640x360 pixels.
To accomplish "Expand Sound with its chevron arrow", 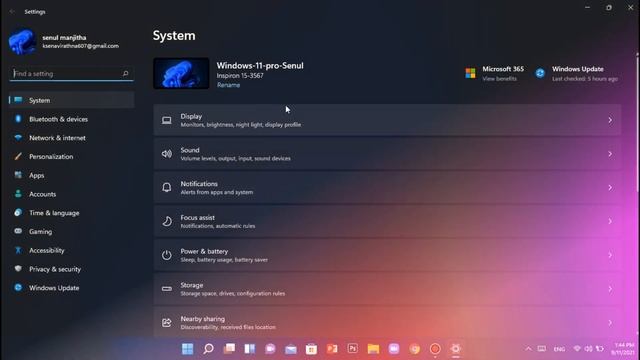I will pos(610,154).
